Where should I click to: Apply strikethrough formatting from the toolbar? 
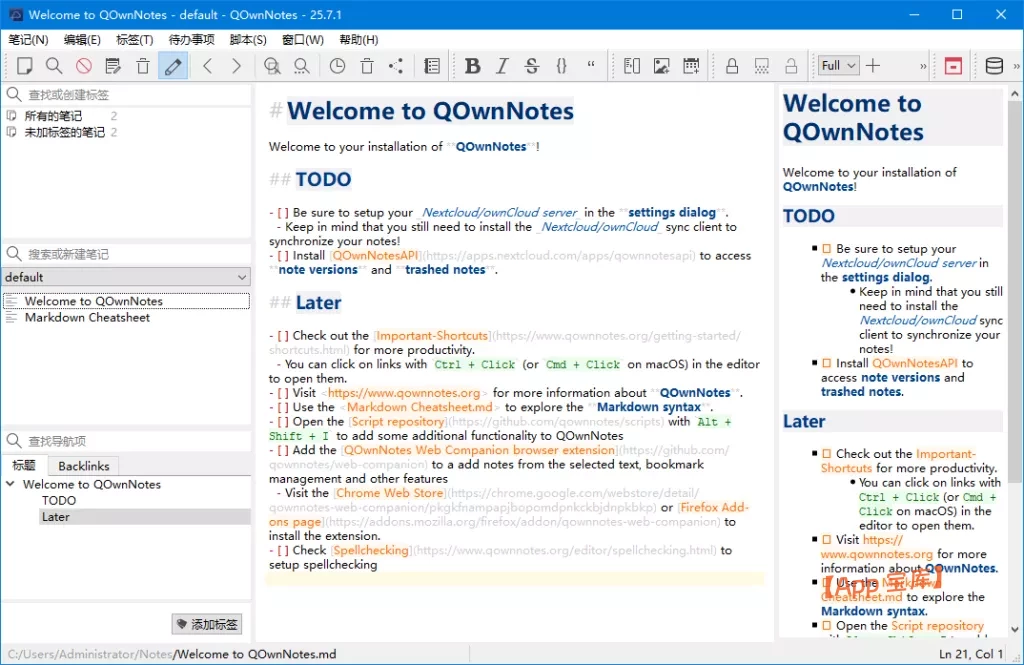click(531, 66)
